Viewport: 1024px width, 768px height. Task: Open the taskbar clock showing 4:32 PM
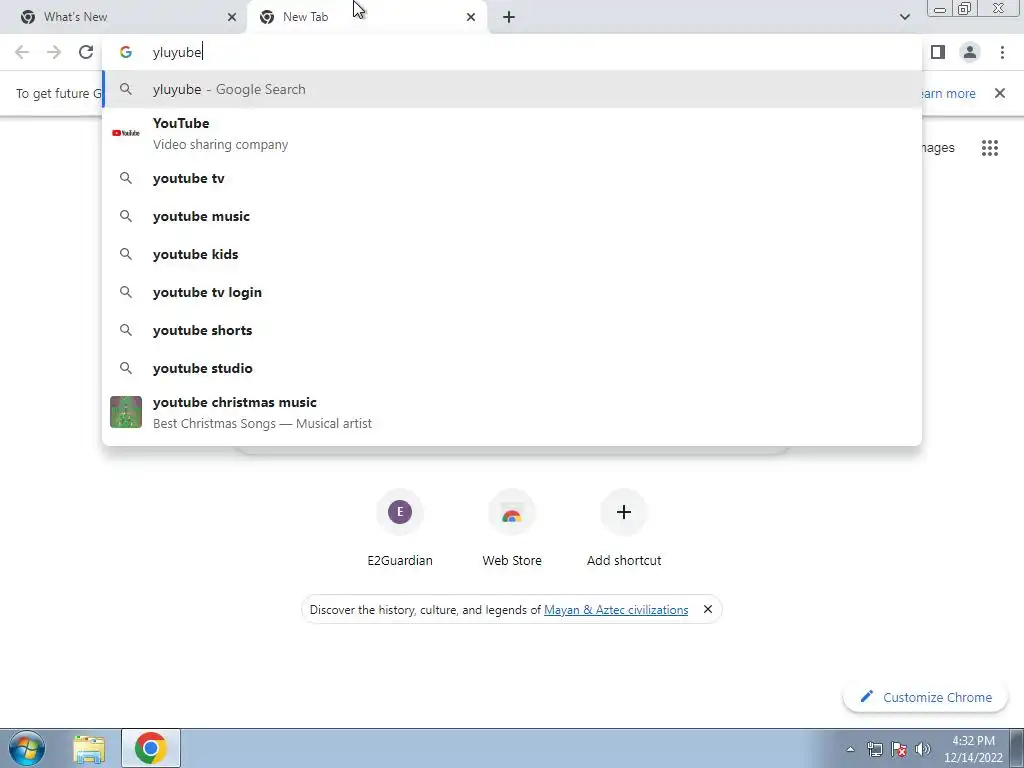coord(973,749)
